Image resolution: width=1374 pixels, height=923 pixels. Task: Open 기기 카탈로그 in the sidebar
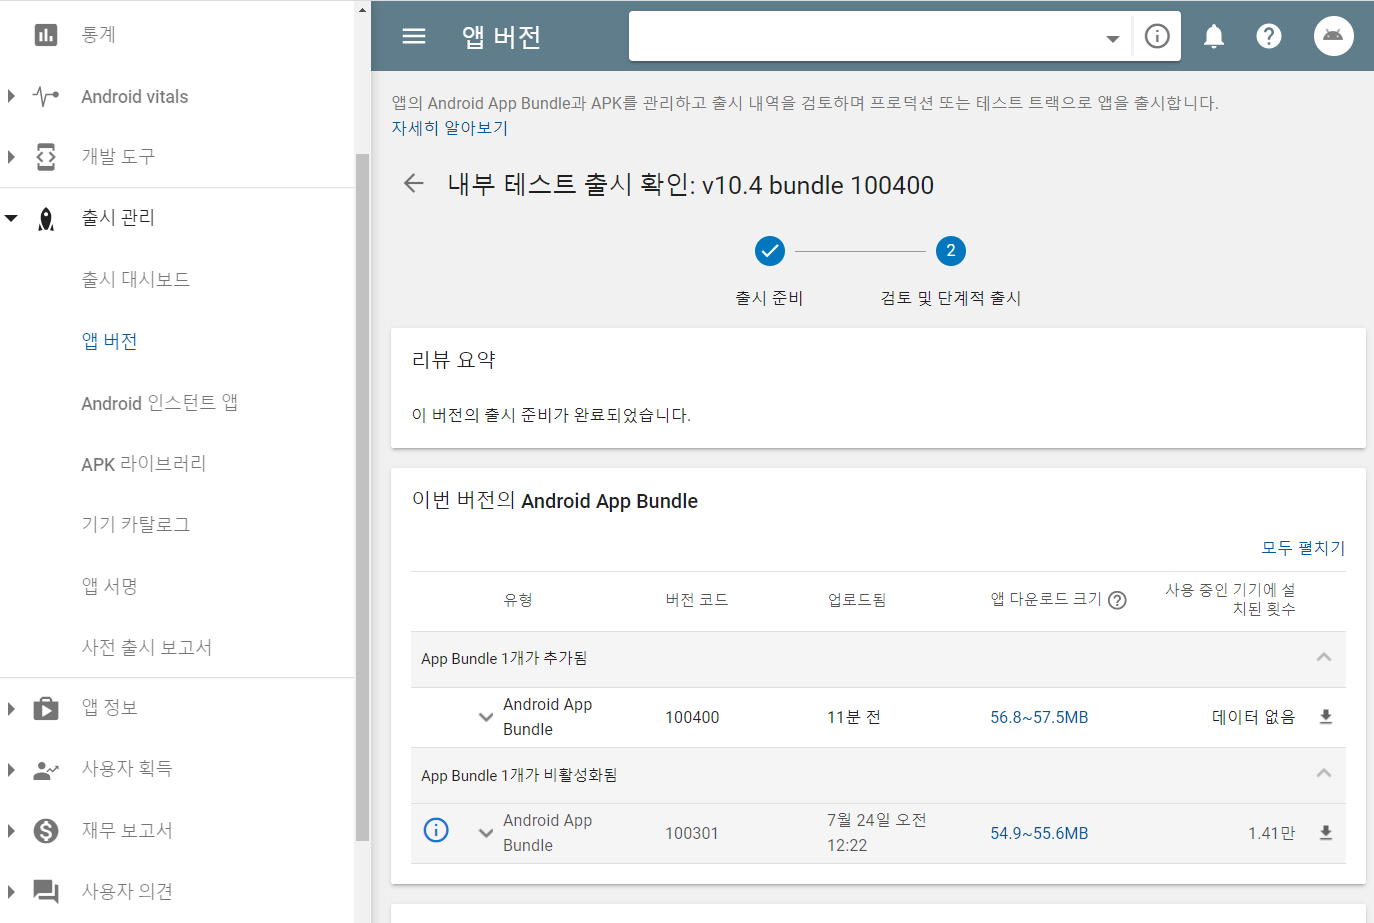point(136,525)
